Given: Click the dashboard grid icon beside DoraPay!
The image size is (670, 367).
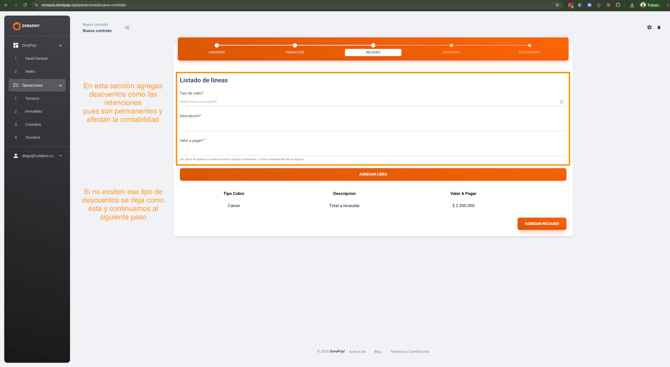Looking at the screenshot, I should point(16,45).
